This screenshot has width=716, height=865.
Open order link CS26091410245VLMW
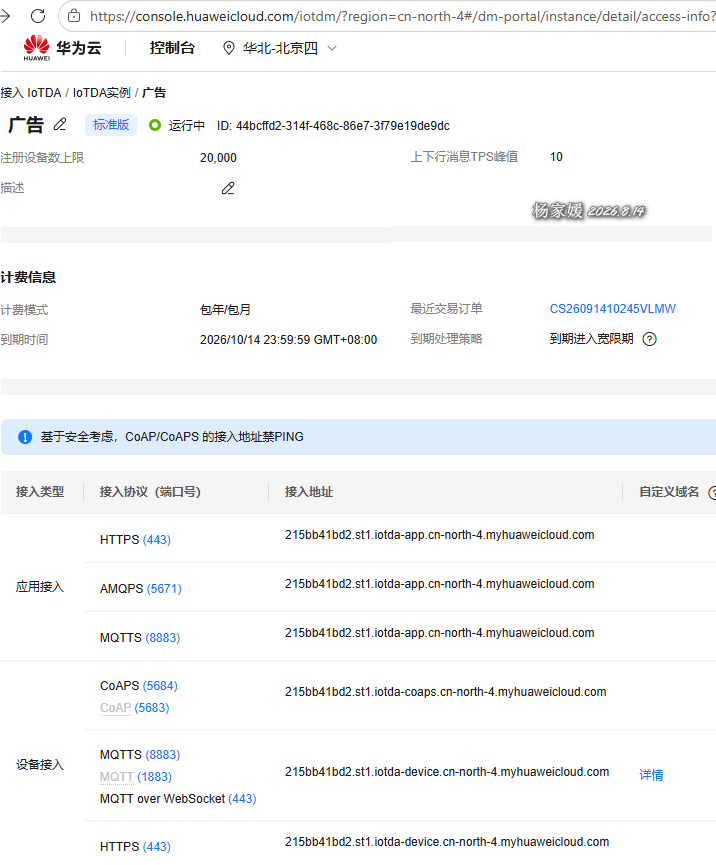(x=612, y=309)
